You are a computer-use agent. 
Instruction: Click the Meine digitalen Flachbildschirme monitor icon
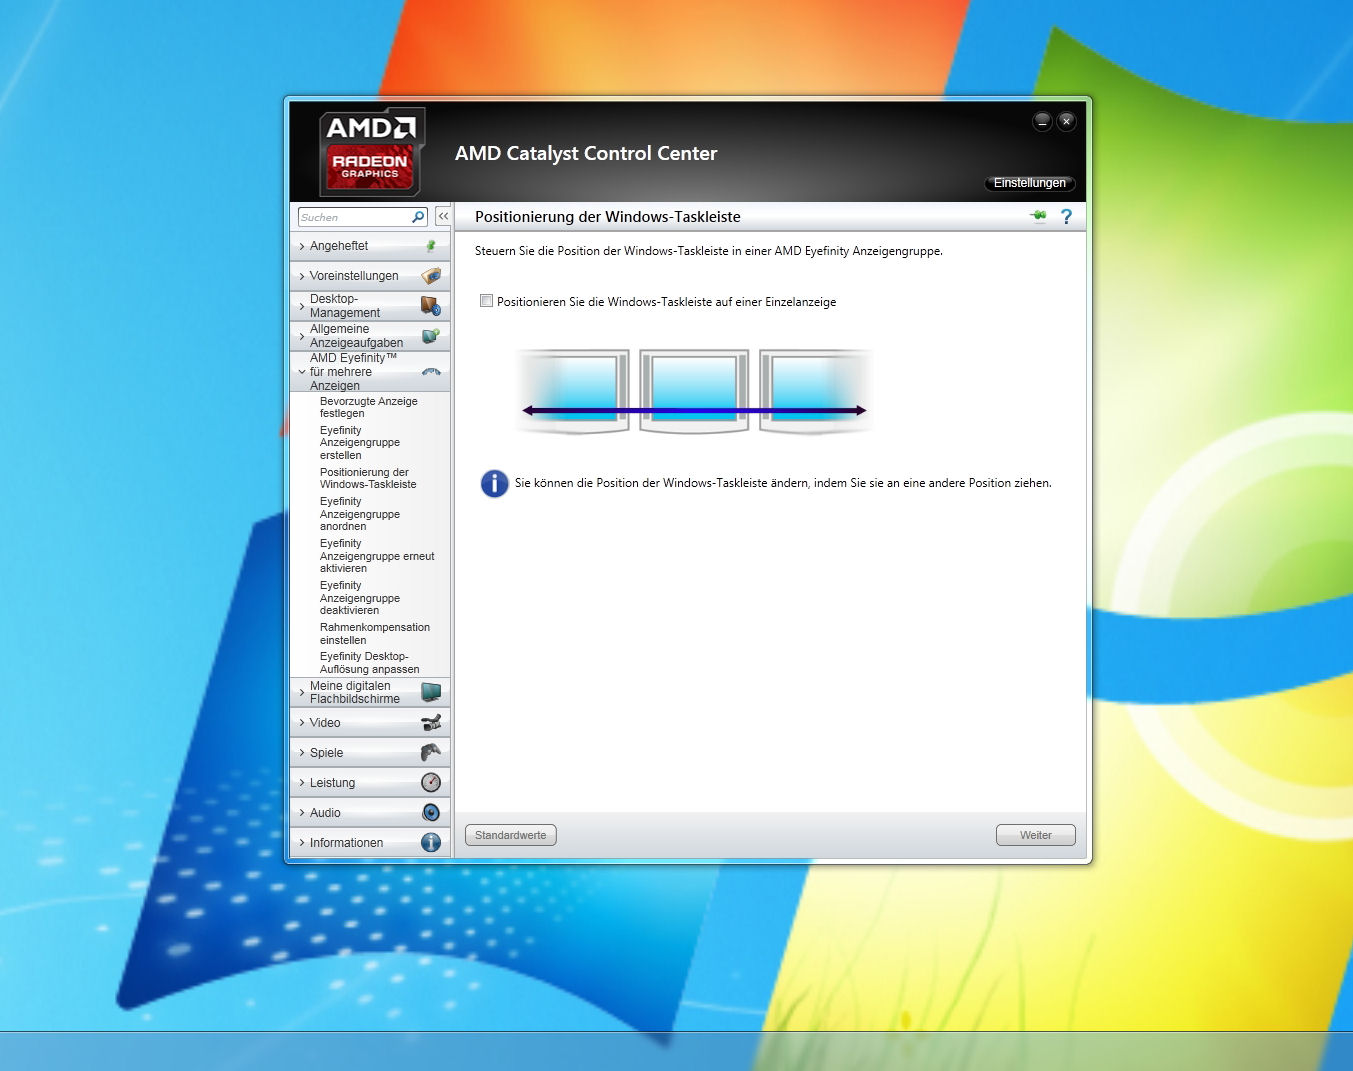[431, 692]
